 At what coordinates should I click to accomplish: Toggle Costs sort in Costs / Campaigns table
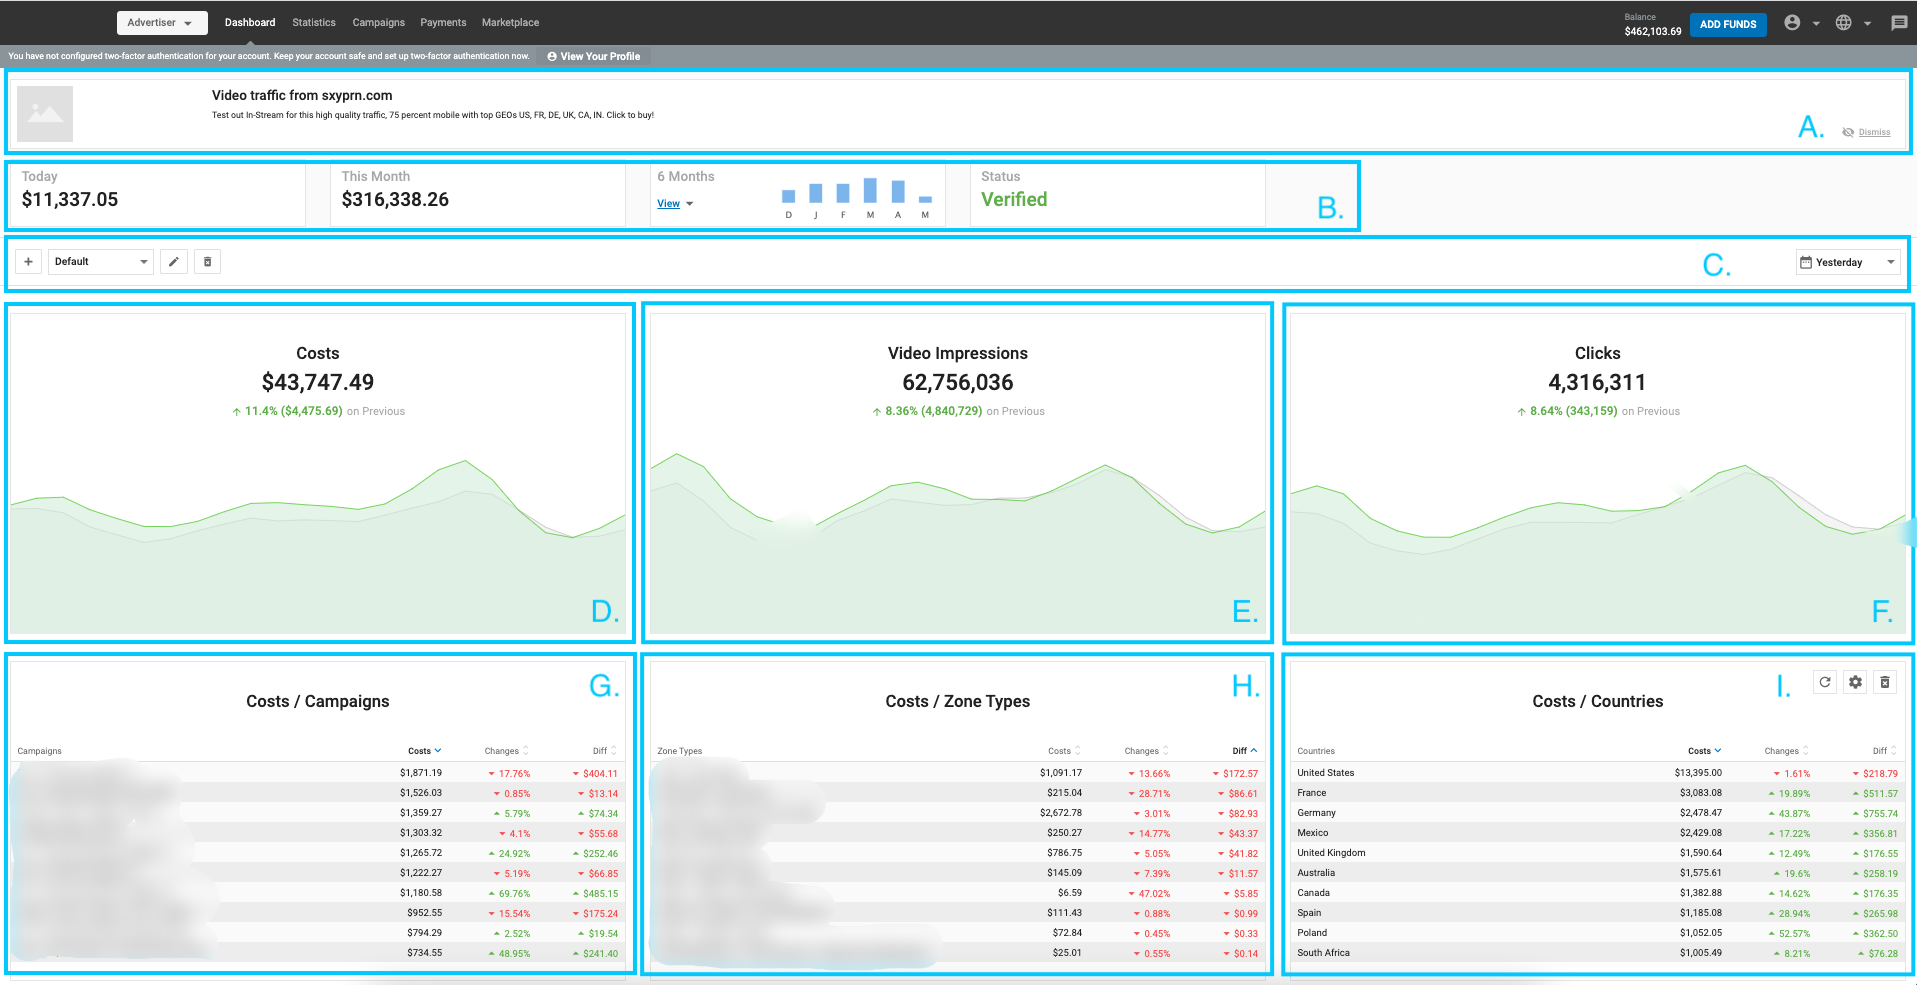click(424, 751)
